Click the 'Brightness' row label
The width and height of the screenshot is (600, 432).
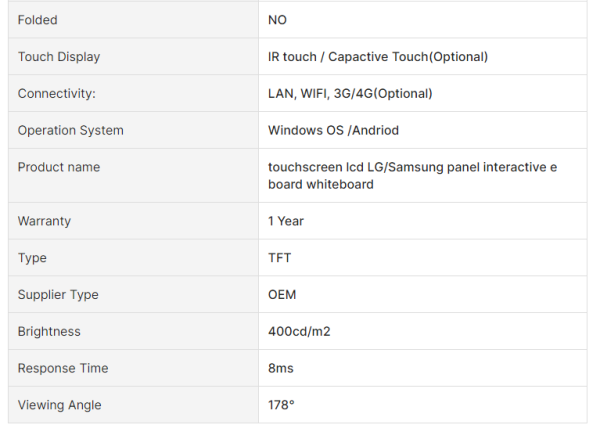click(x=49, y=332)
